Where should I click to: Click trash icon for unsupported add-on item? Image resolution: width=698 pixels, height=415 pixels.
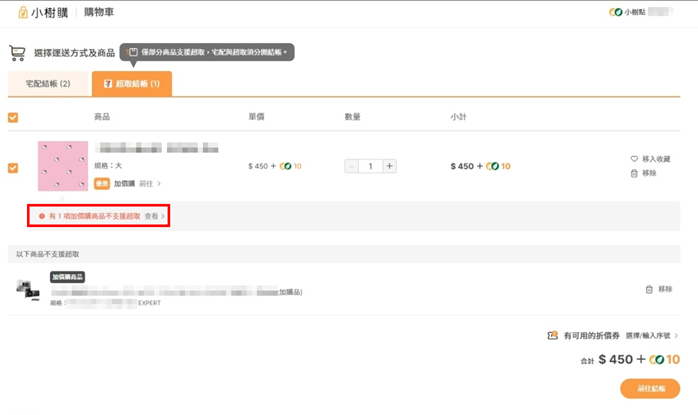[649, 289]
